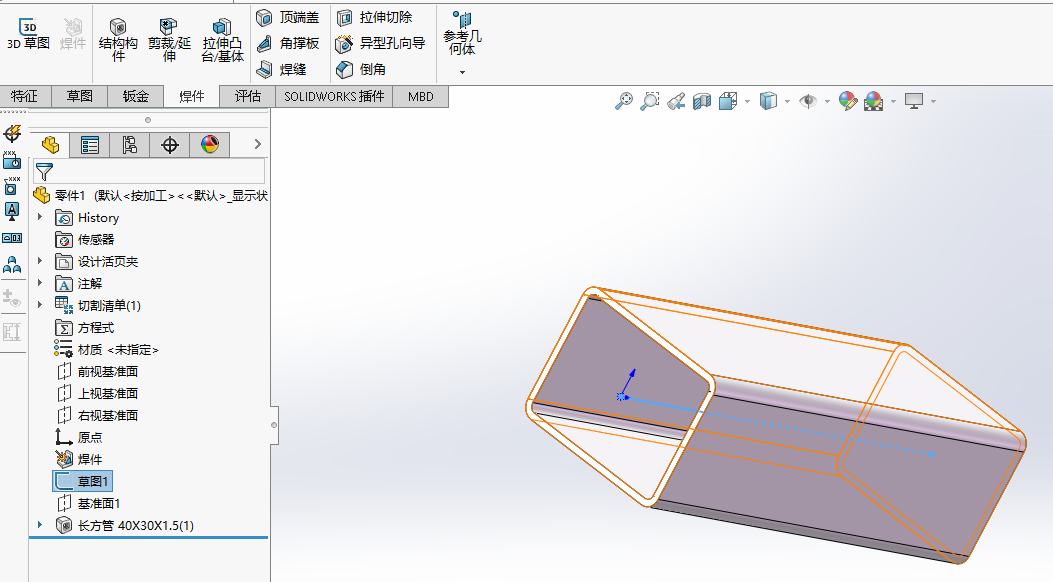Click the greyed 焊件 weldment button
This screenshot has height=582, width=1053.
[x=73, y=35]
